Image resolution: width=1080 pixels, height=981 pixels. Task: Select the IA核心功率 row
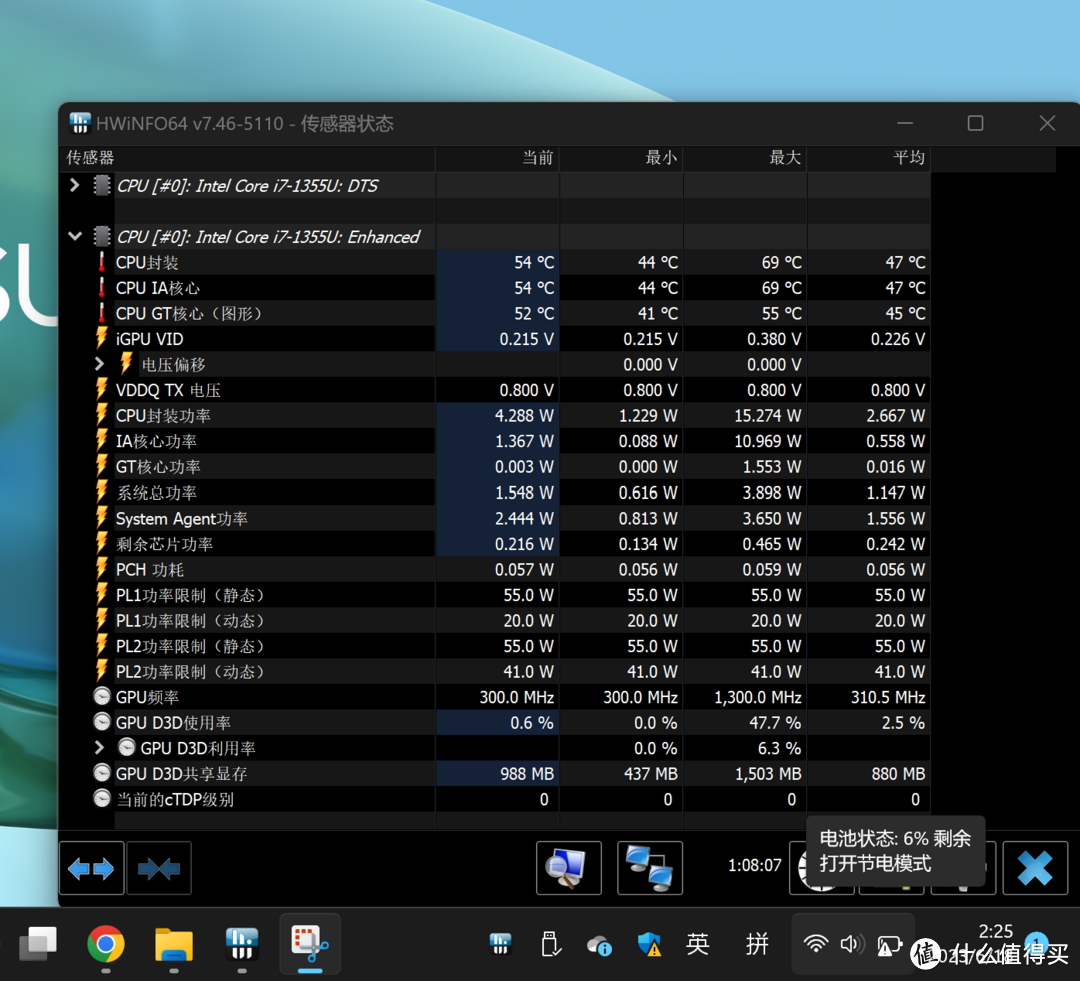(x=495, y=441)
